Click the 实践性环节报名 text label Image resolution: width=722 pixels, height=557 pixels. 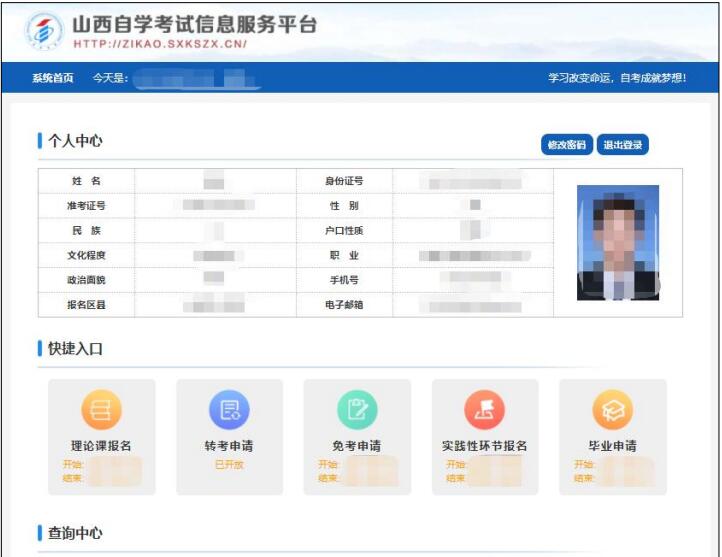(484, 446)
